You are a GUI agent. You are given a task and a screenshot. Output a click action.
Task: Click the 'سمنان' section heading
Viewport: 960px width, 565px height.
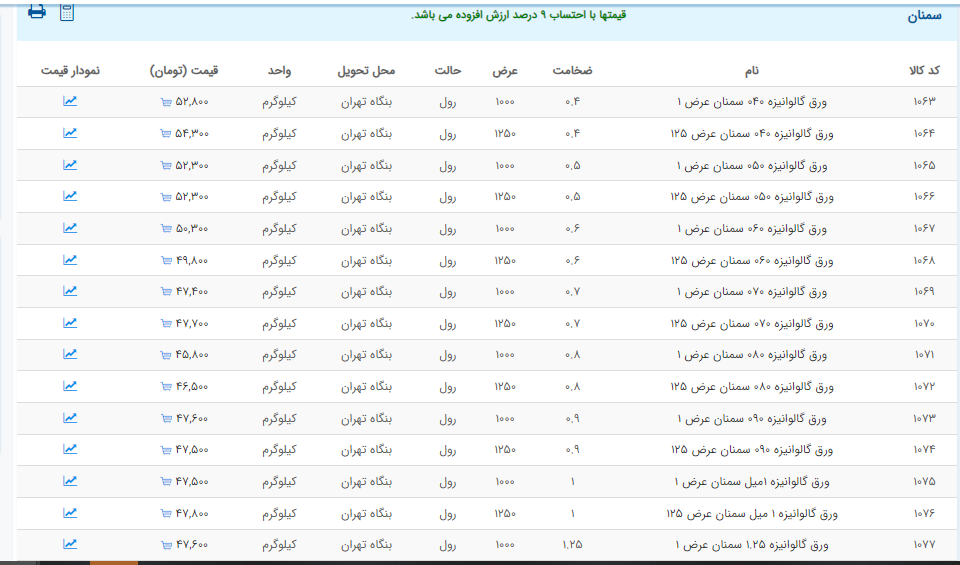click(x=923, y=16)
